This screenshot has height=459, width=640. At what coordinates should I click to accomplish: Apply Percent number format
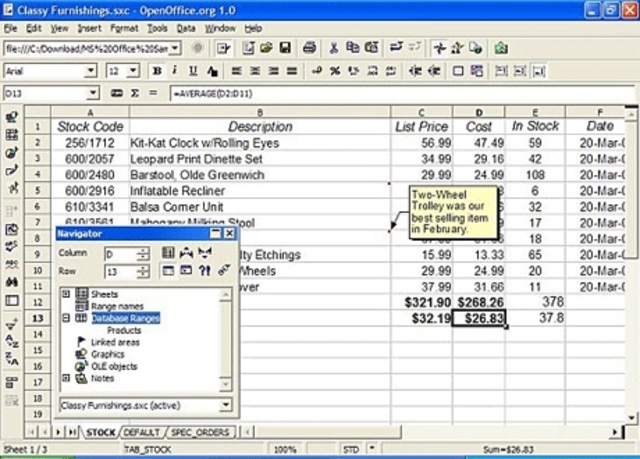click(335, 71)
